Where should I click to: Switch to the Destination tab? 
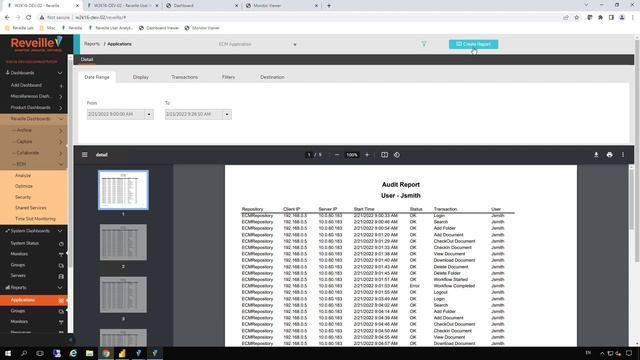[272, 77]
